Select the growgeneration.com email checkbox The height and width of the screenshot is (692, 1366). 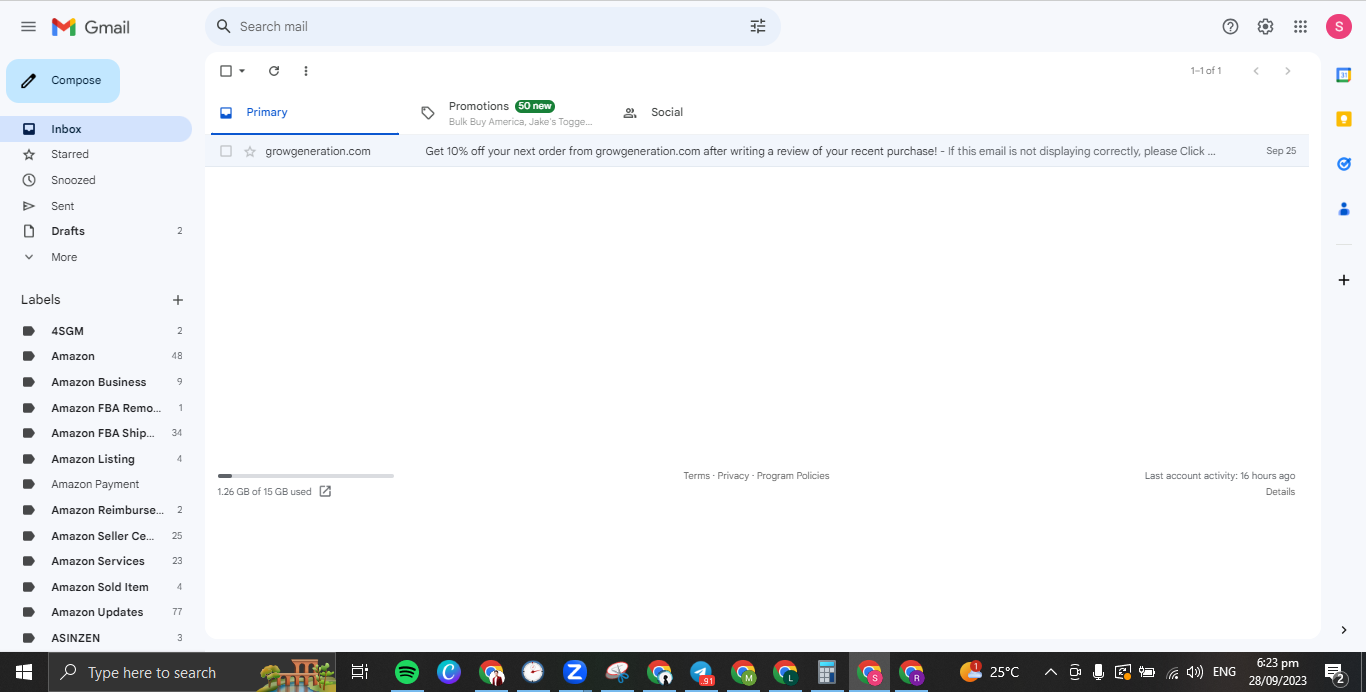pyautogui.click(x=226, y=151)
